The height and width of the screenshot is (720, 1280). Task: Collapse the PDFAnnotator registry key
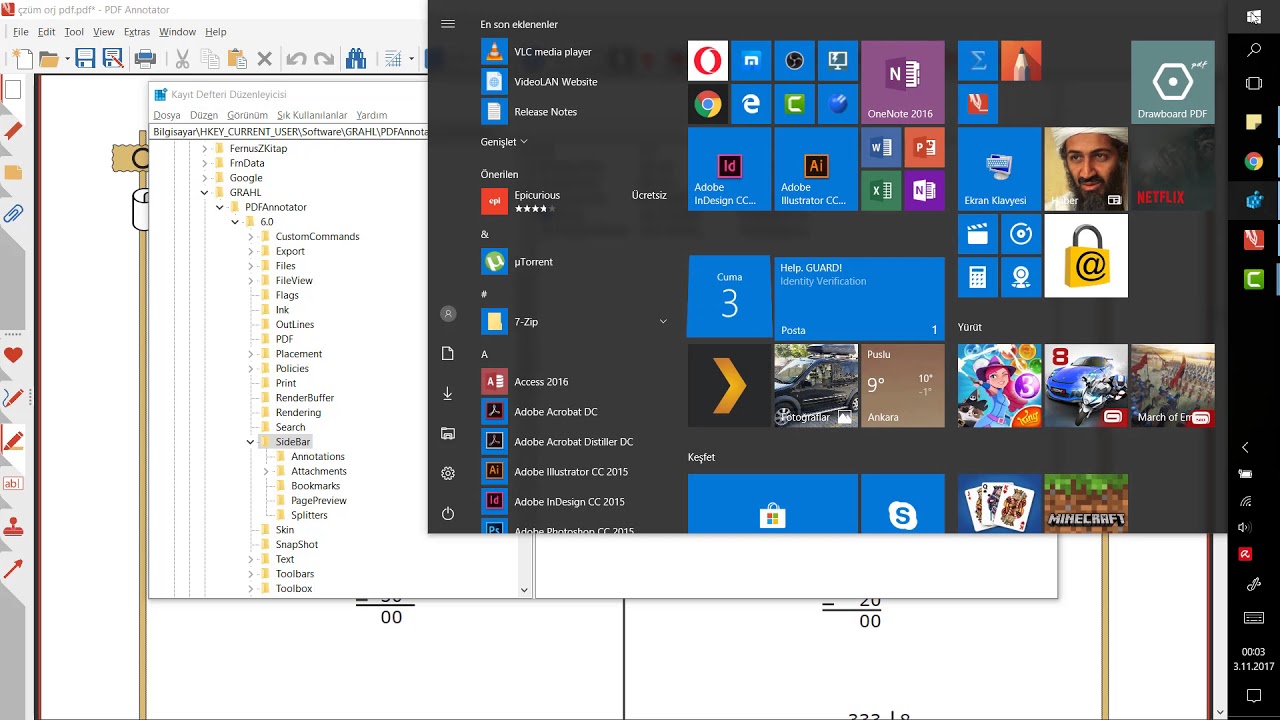point(220,207)
